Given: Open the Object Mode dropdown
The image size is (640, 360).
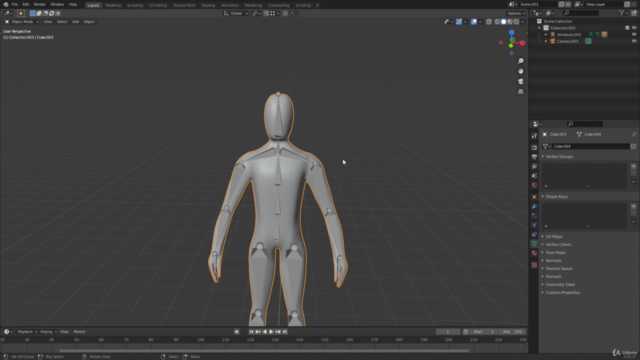Looking at the screenshot, I should [x=22, y=22].
